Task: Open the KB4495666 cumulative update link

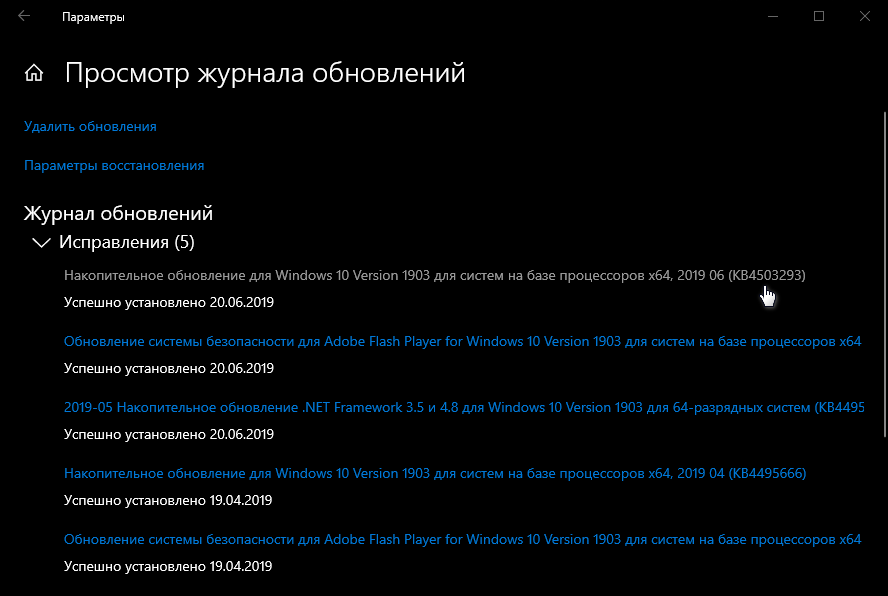Action: coord(434,473)
